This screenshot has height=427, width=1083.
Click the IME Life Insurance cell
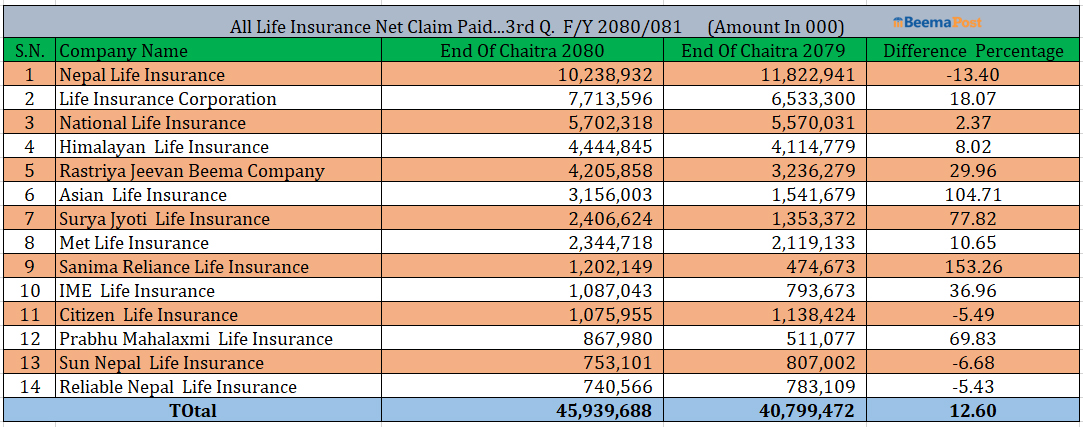(136, 291)
